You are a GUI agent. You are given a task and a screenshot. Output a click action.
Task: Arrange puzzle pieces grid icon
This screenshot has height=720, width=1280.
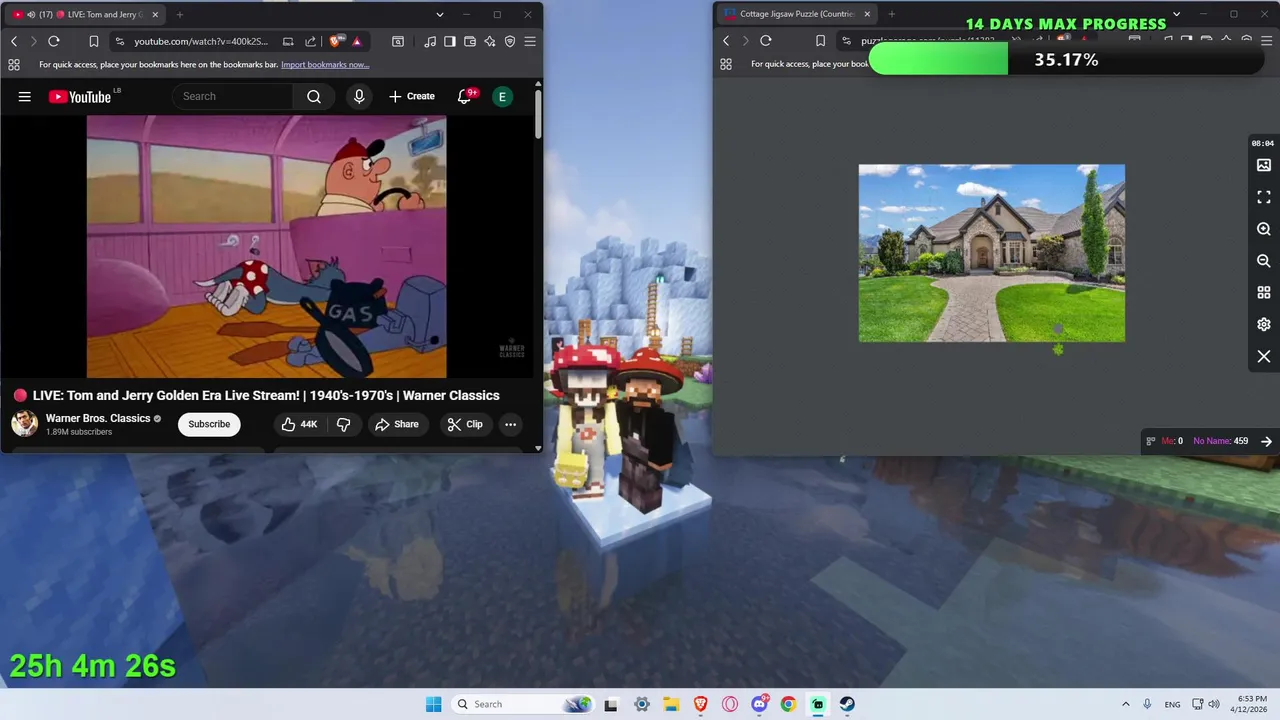tap(1264, 293)
